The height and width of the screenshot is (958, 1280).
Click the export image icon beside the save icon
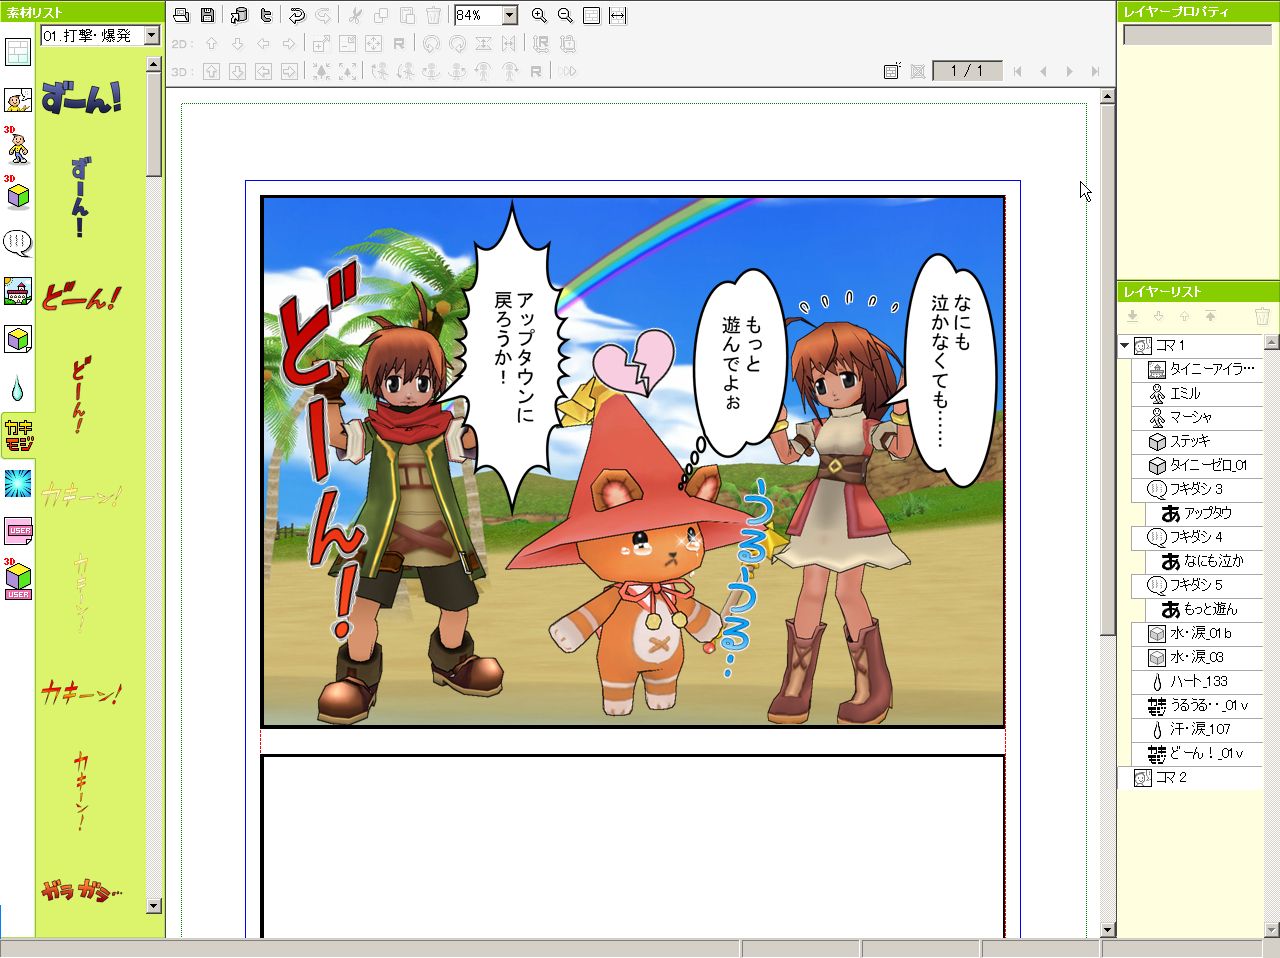[239, 15]
